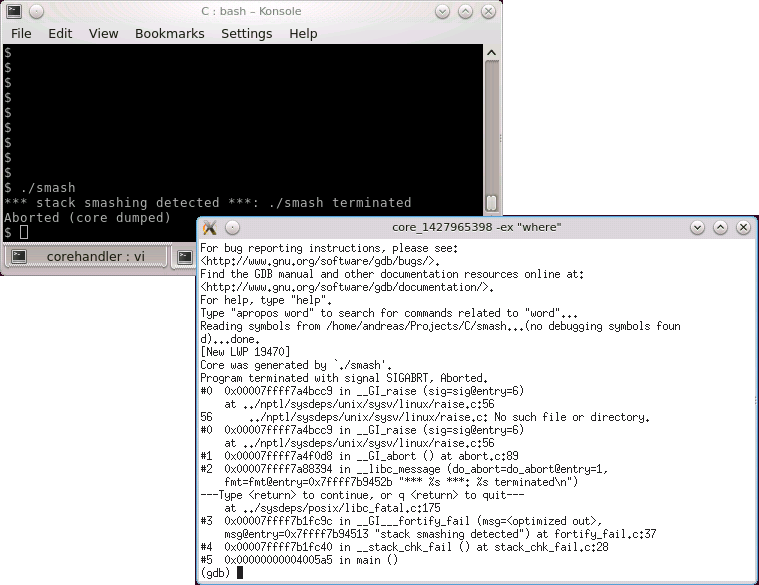
Task: Click frame #5 main () line
Action: 299,560
